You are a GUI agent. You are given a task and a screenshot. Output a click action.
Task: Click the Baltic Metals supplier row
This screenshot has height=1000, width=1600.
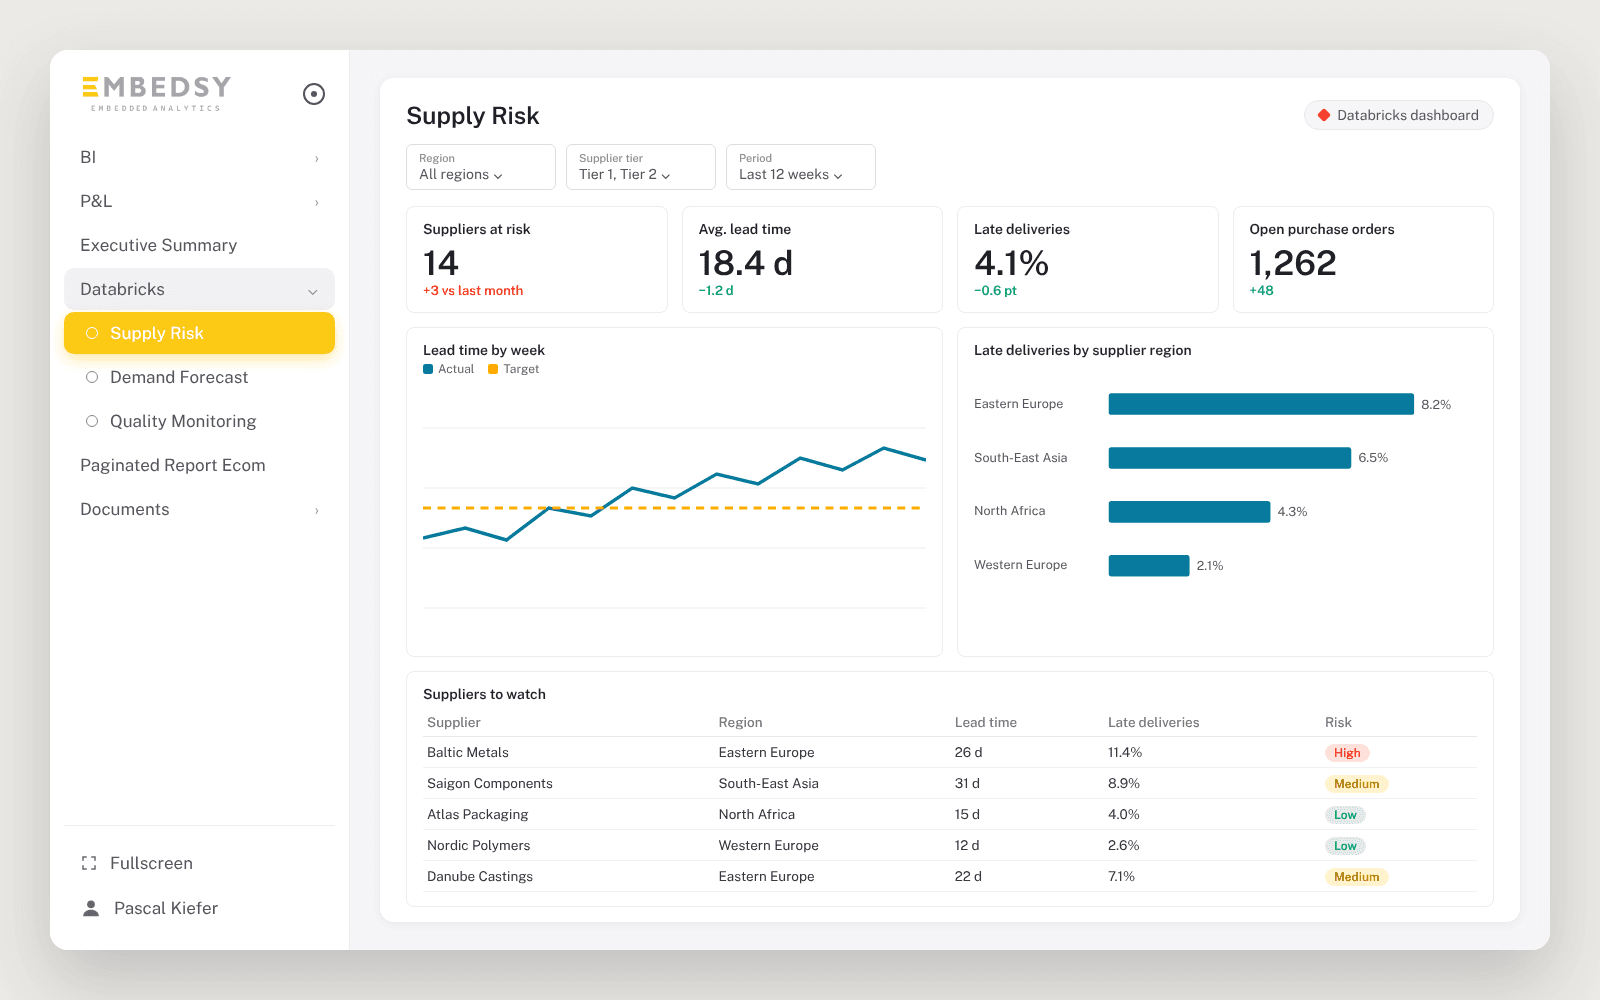(x=950, y=752)
